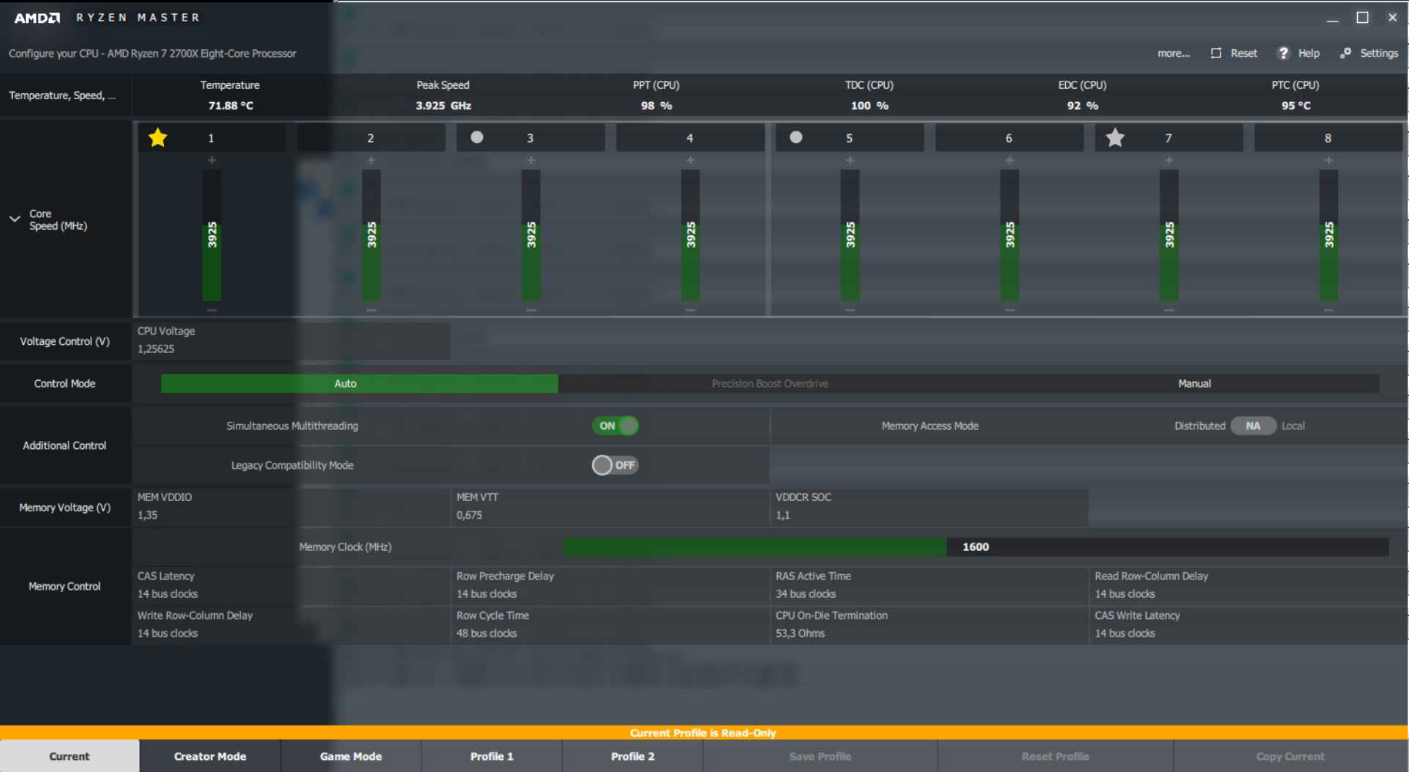Increase core 7 speed with plus
Screen dimensions: 1409x772
tap(1169, 160)
